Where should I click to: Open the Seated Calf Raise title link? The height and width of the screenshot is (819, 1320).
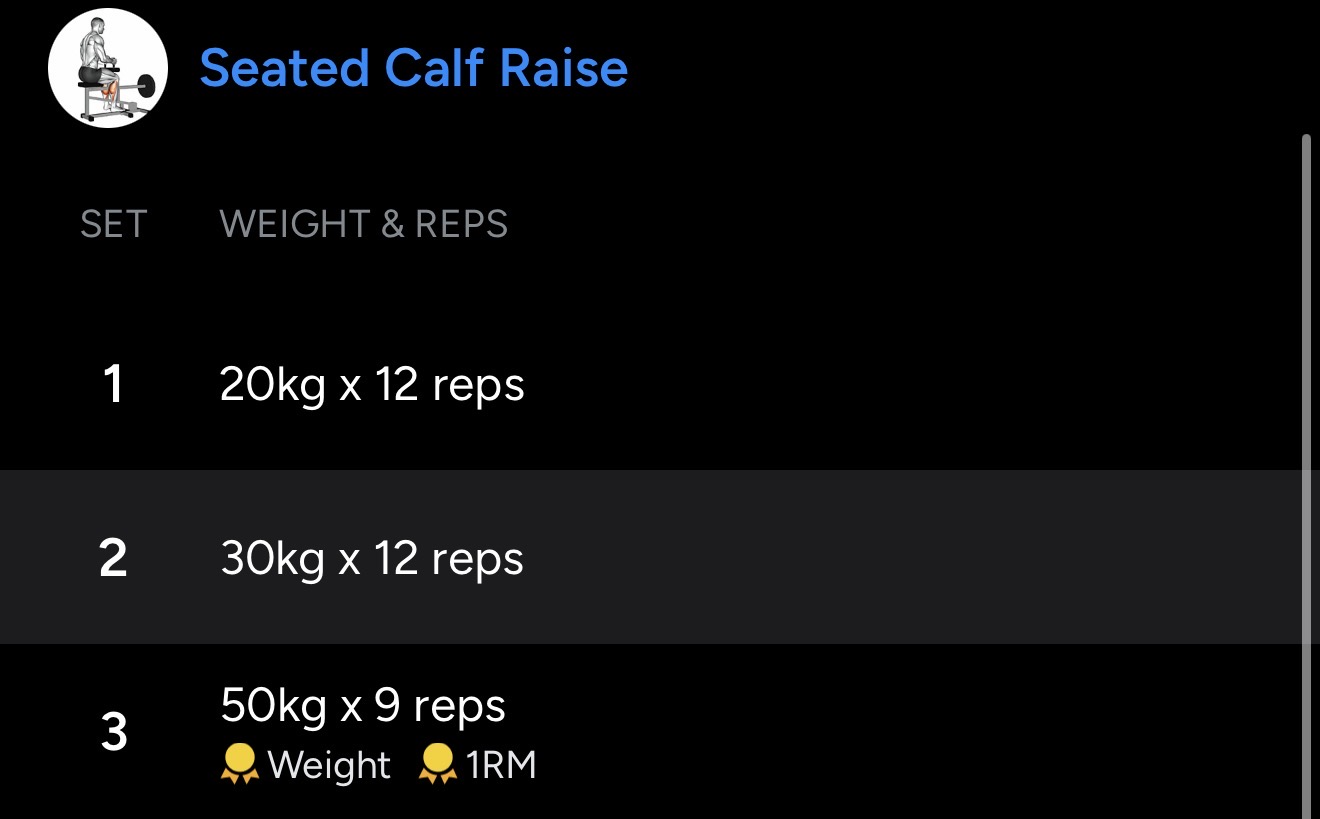[413, 69]
